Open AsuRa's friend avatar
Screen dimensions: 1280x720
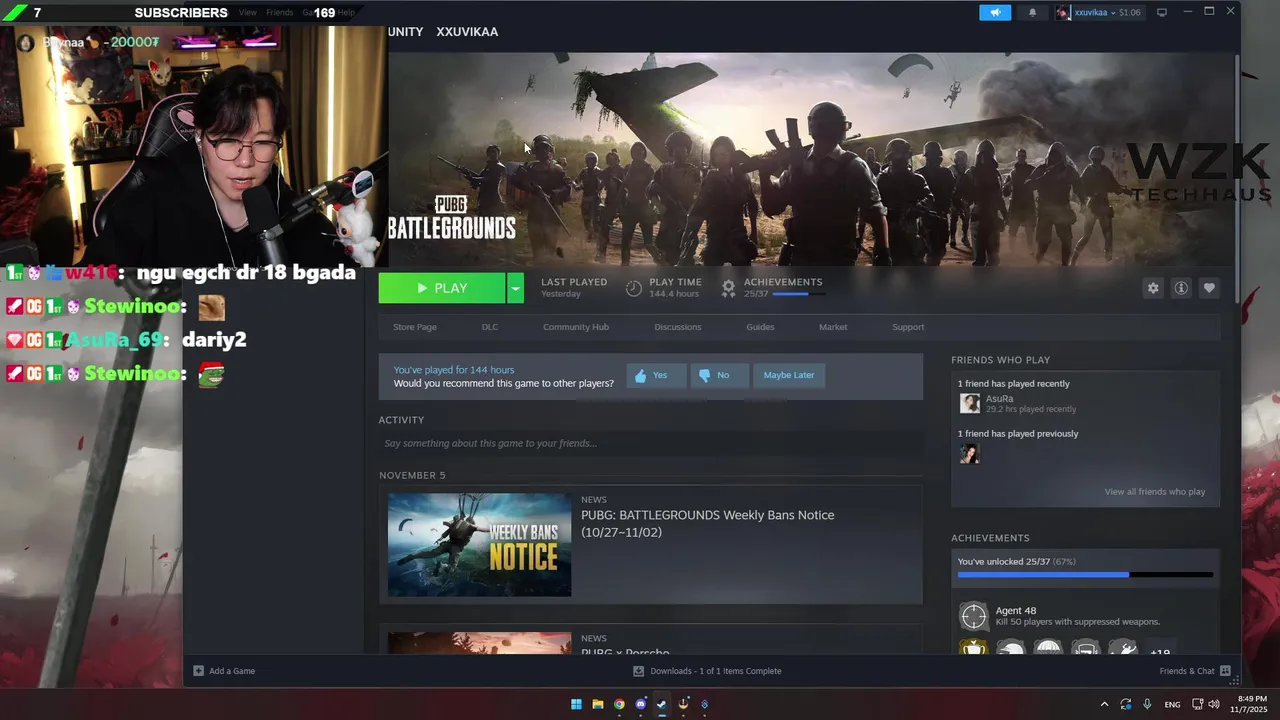[970, 403]
